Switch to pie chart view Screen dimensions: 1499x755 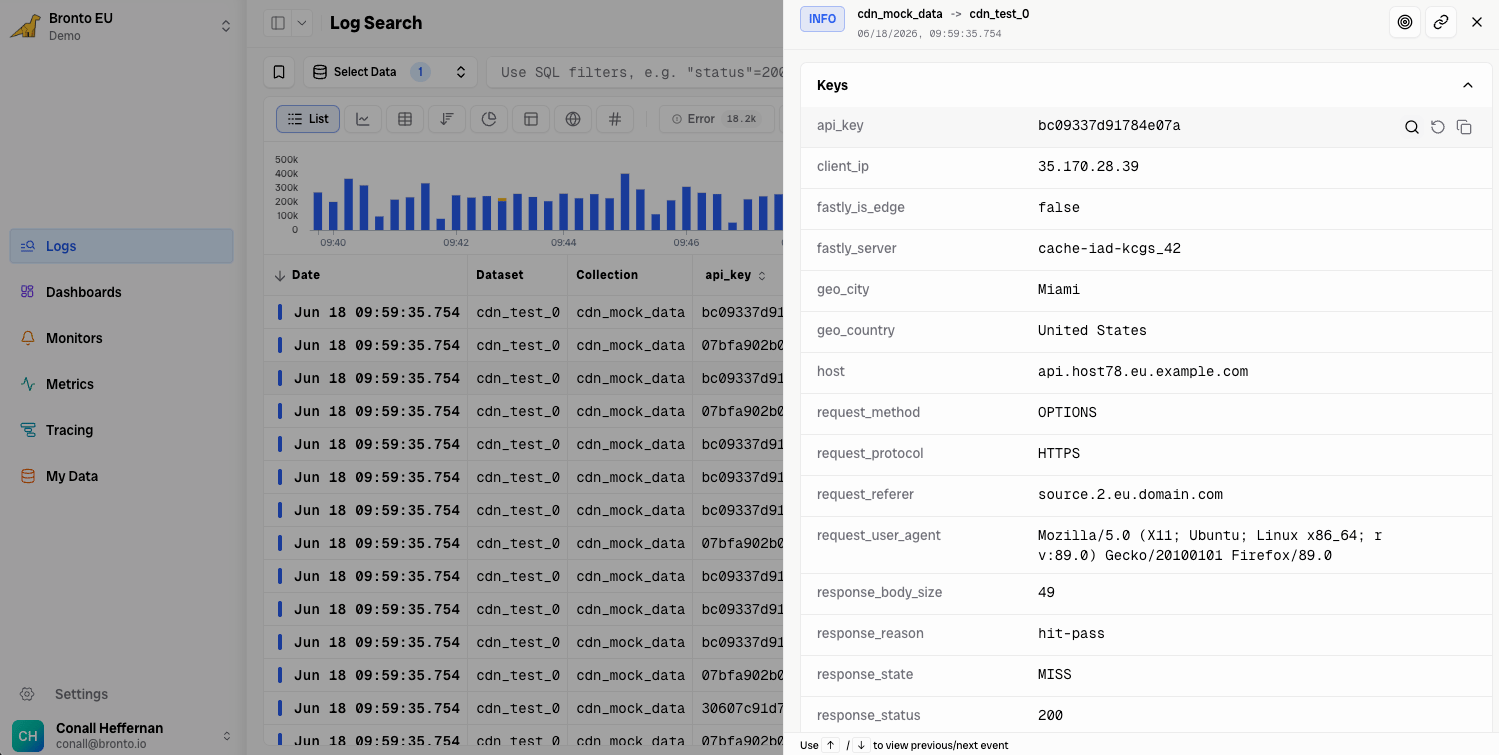coord(489,119)
